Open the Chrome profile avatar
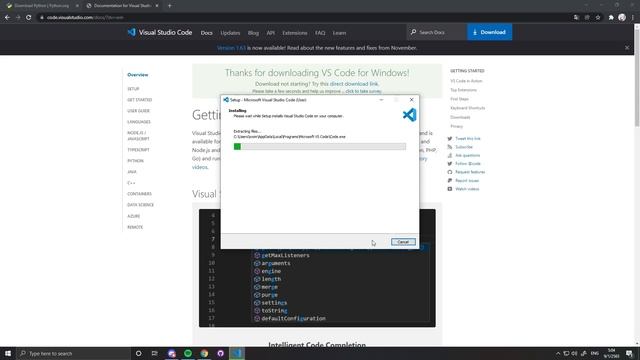 (622, 18)
